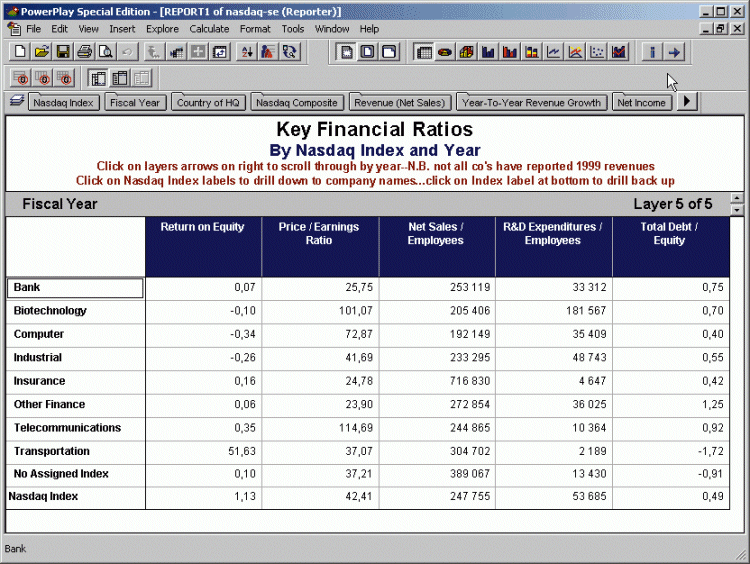This screenshot has width=750, height=564.
Task: Switch to scatter chart display
Action: (x=596, y=52)
